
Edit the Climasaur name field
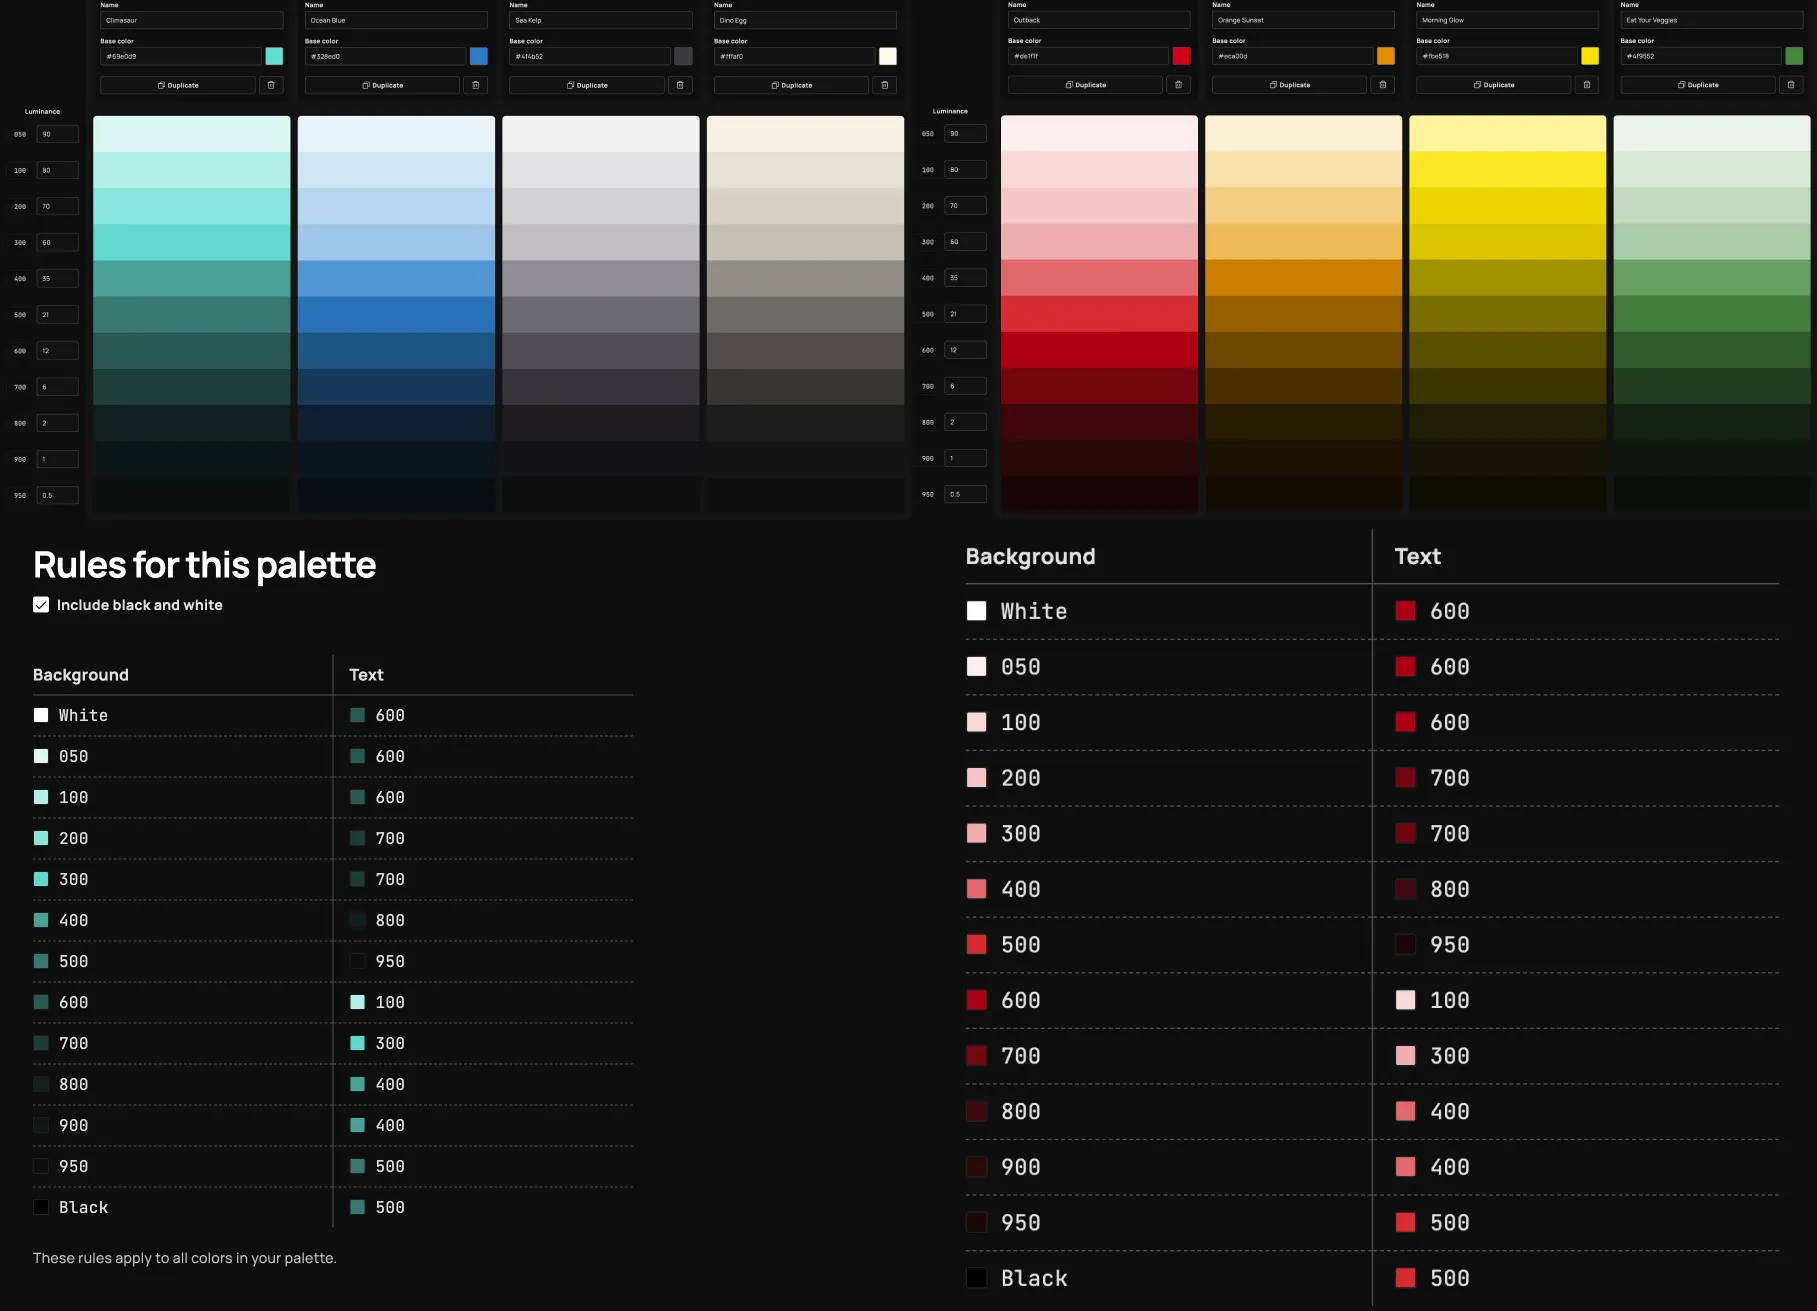[x=192, y=20]
